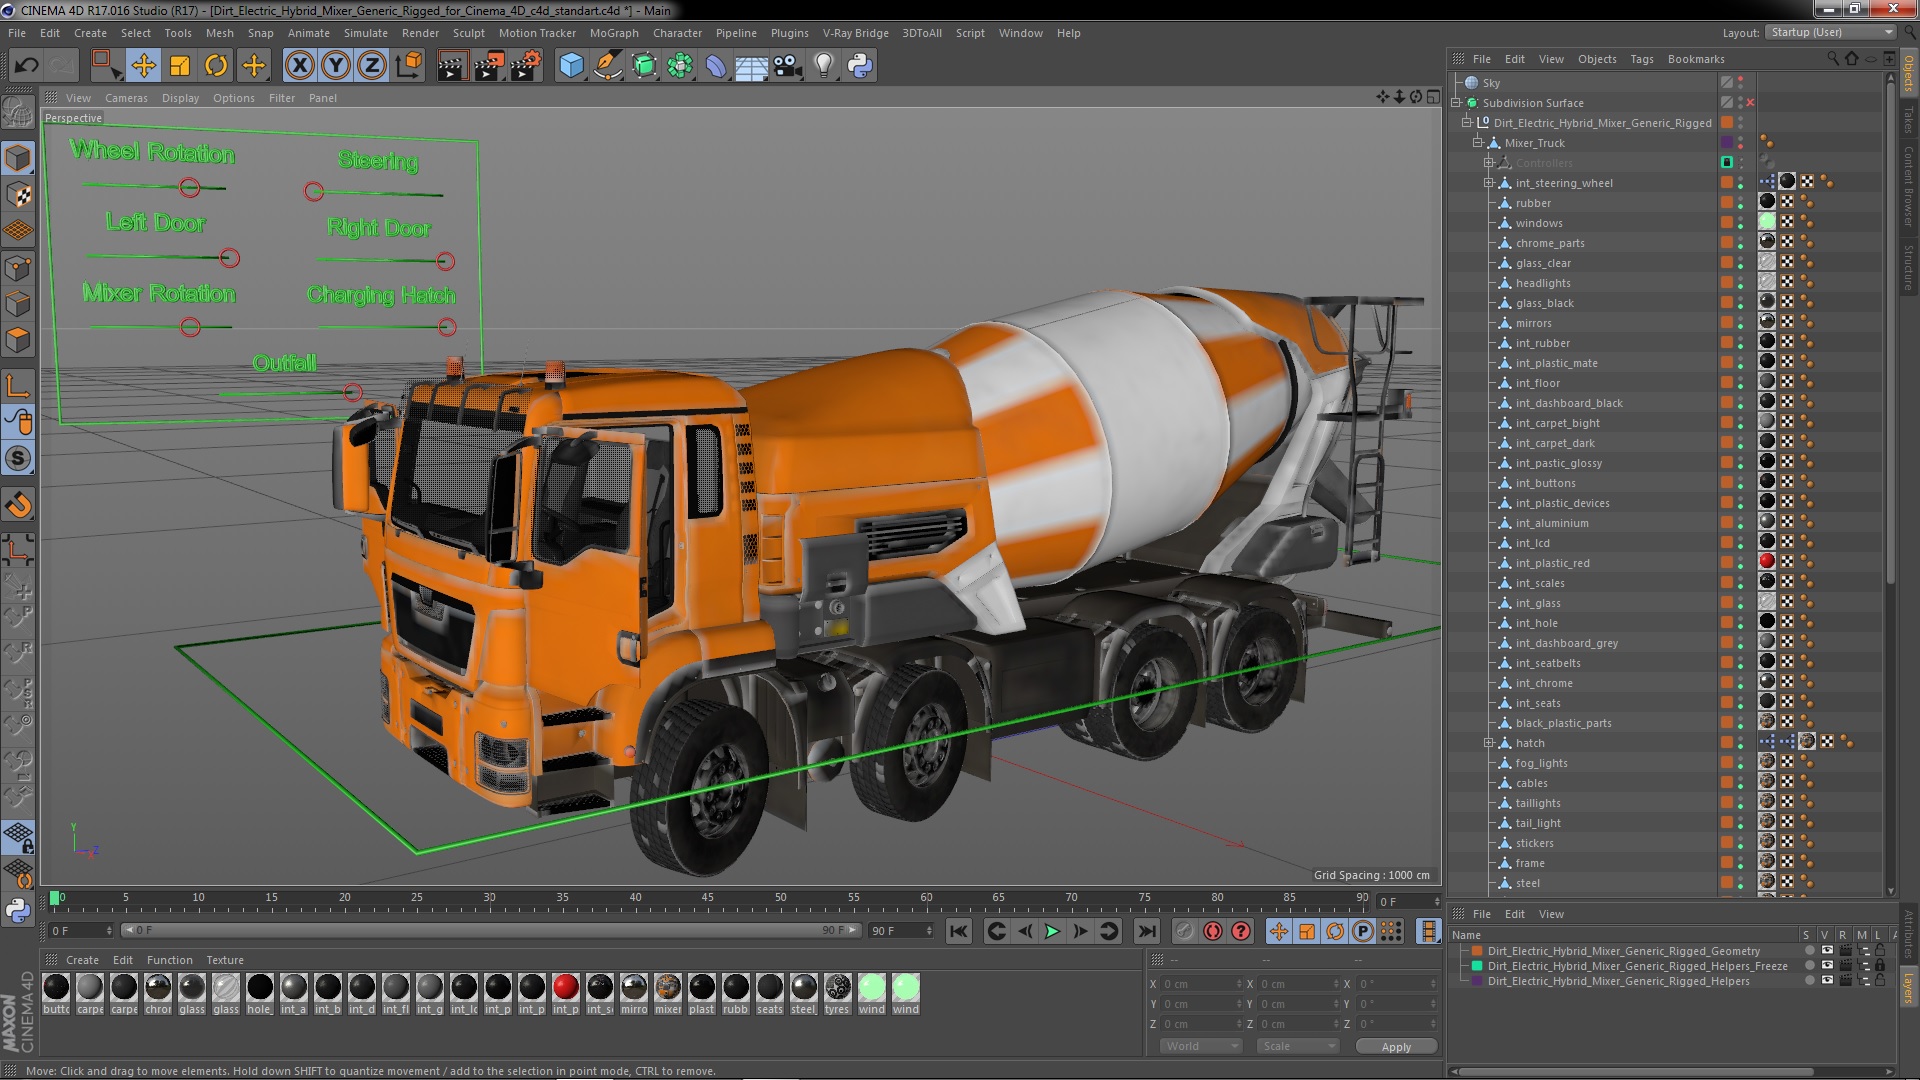Open the Material Manager Create menu
The height and width of the screenshot is (1080, 1920).
click(82, 960)
